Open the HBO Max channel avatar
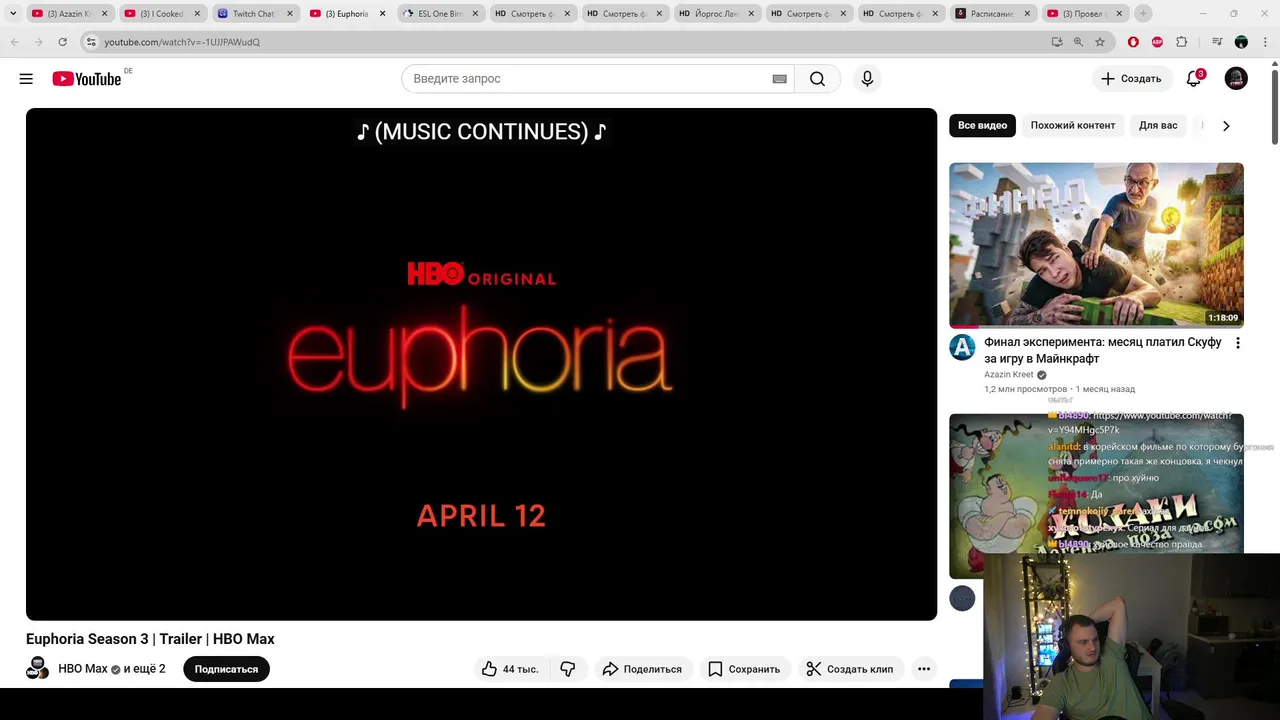 point(37,668)
